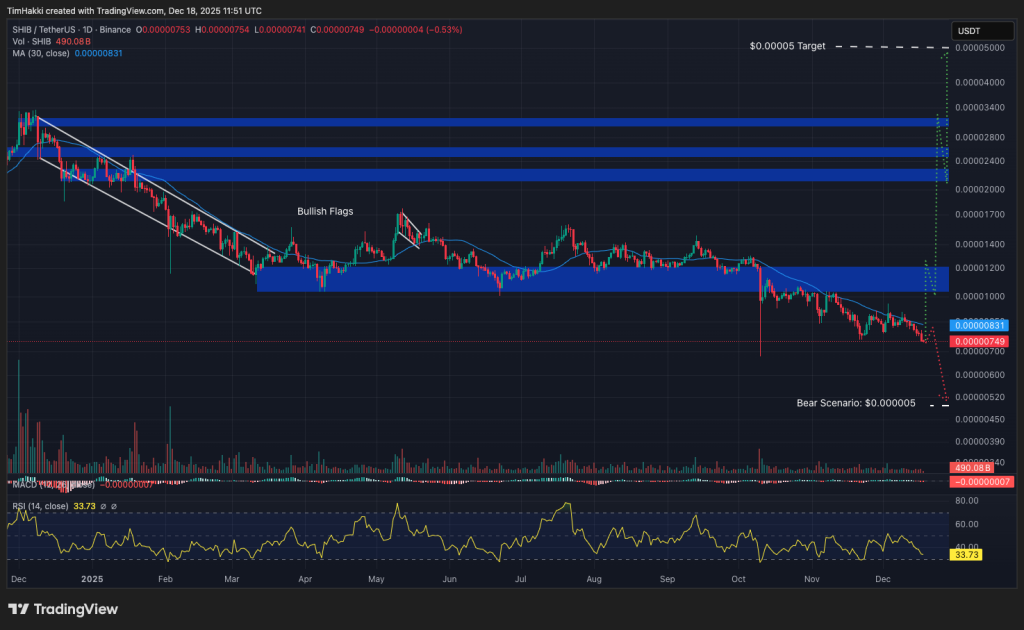Open the USDT currency selector at top right
Screen dimensions: 1024x630
point(981,31)
